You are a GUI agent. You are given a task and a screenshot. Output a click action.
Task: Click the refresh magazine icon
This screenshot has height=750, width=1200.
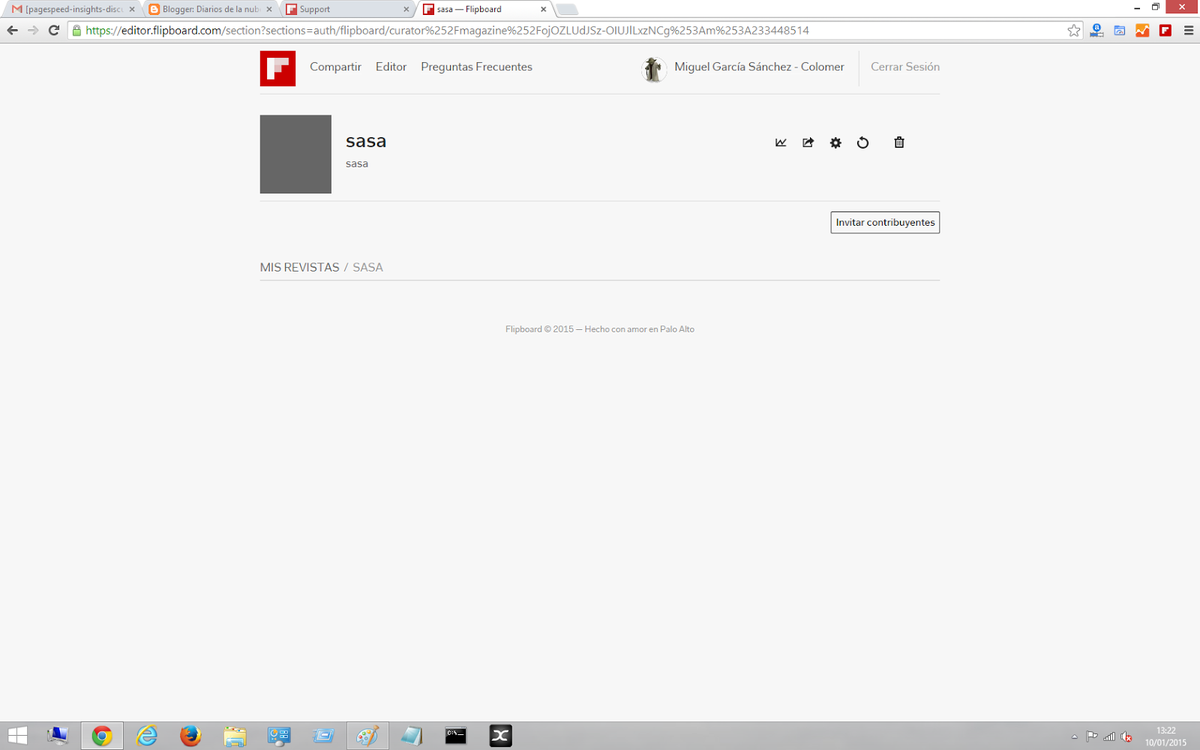coord(863,143)
